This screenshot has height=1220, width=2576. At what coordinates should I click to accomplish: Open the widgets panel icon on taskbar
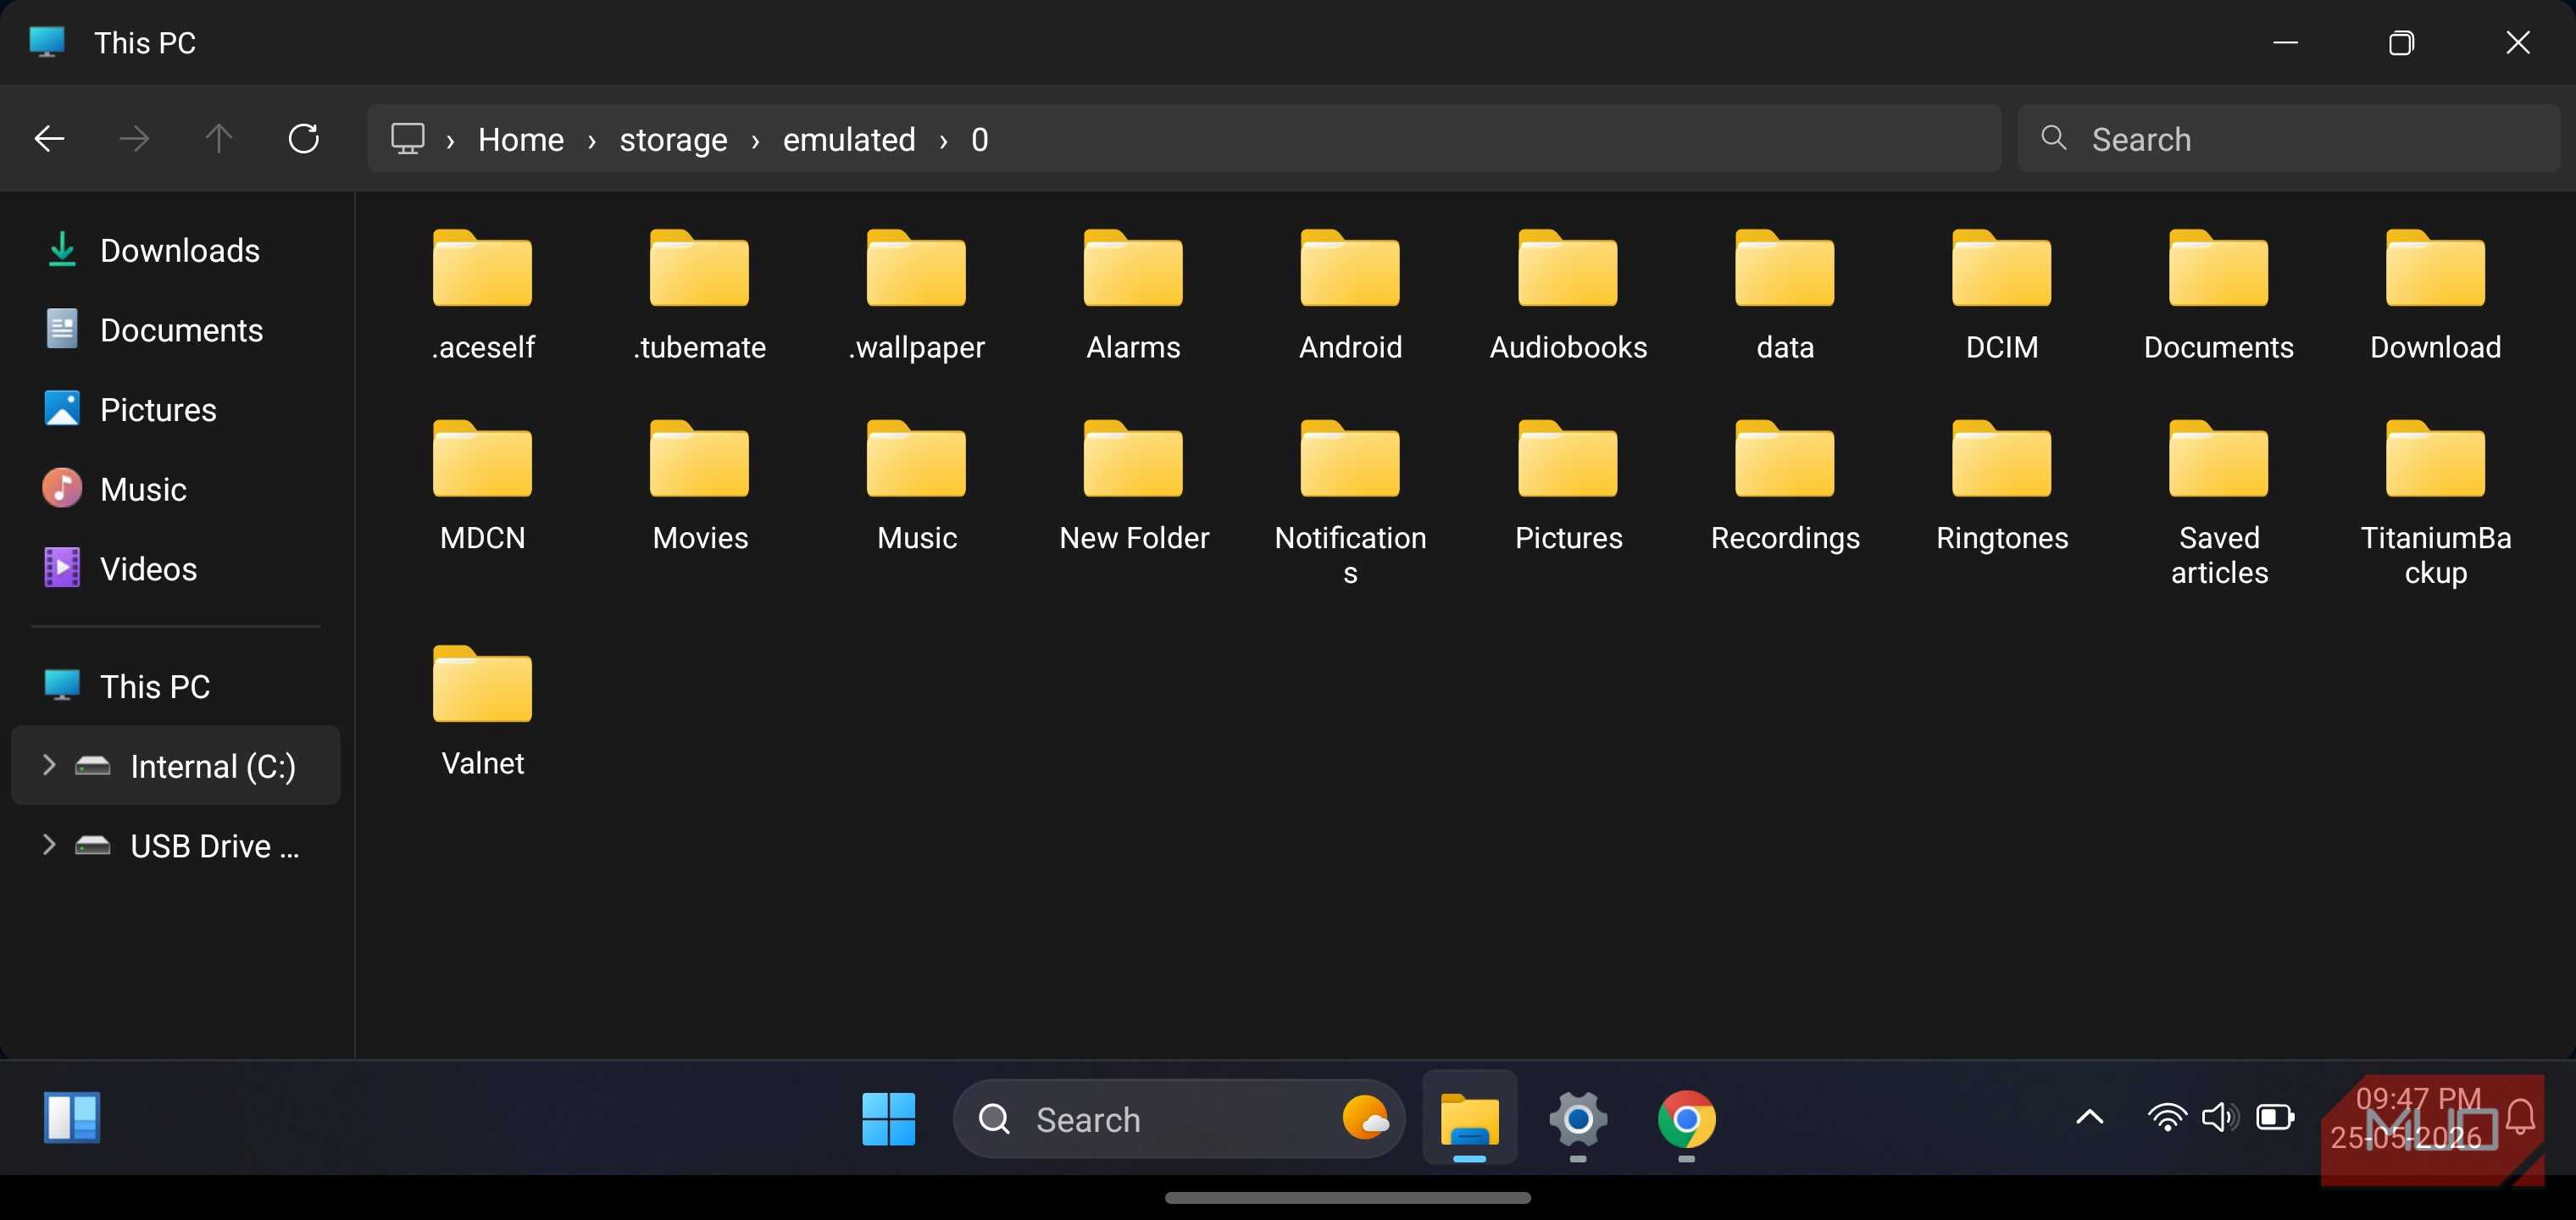72,1117
